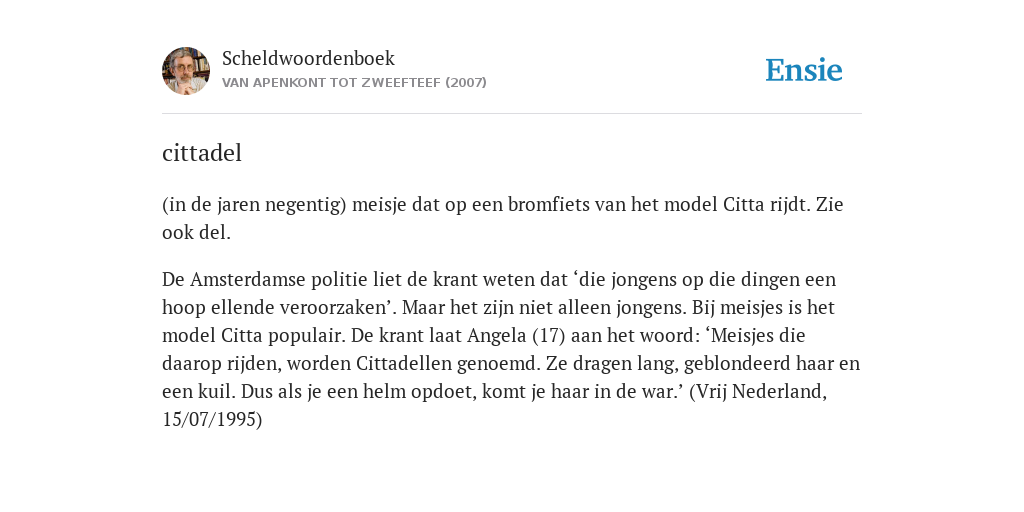Select the 'cittadel' entry heading

point(202,153)
